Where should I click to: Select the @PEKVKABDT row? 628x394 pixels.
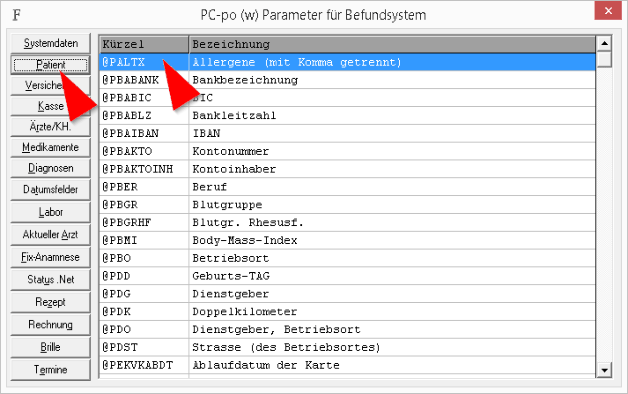click(x=348, y=365)
